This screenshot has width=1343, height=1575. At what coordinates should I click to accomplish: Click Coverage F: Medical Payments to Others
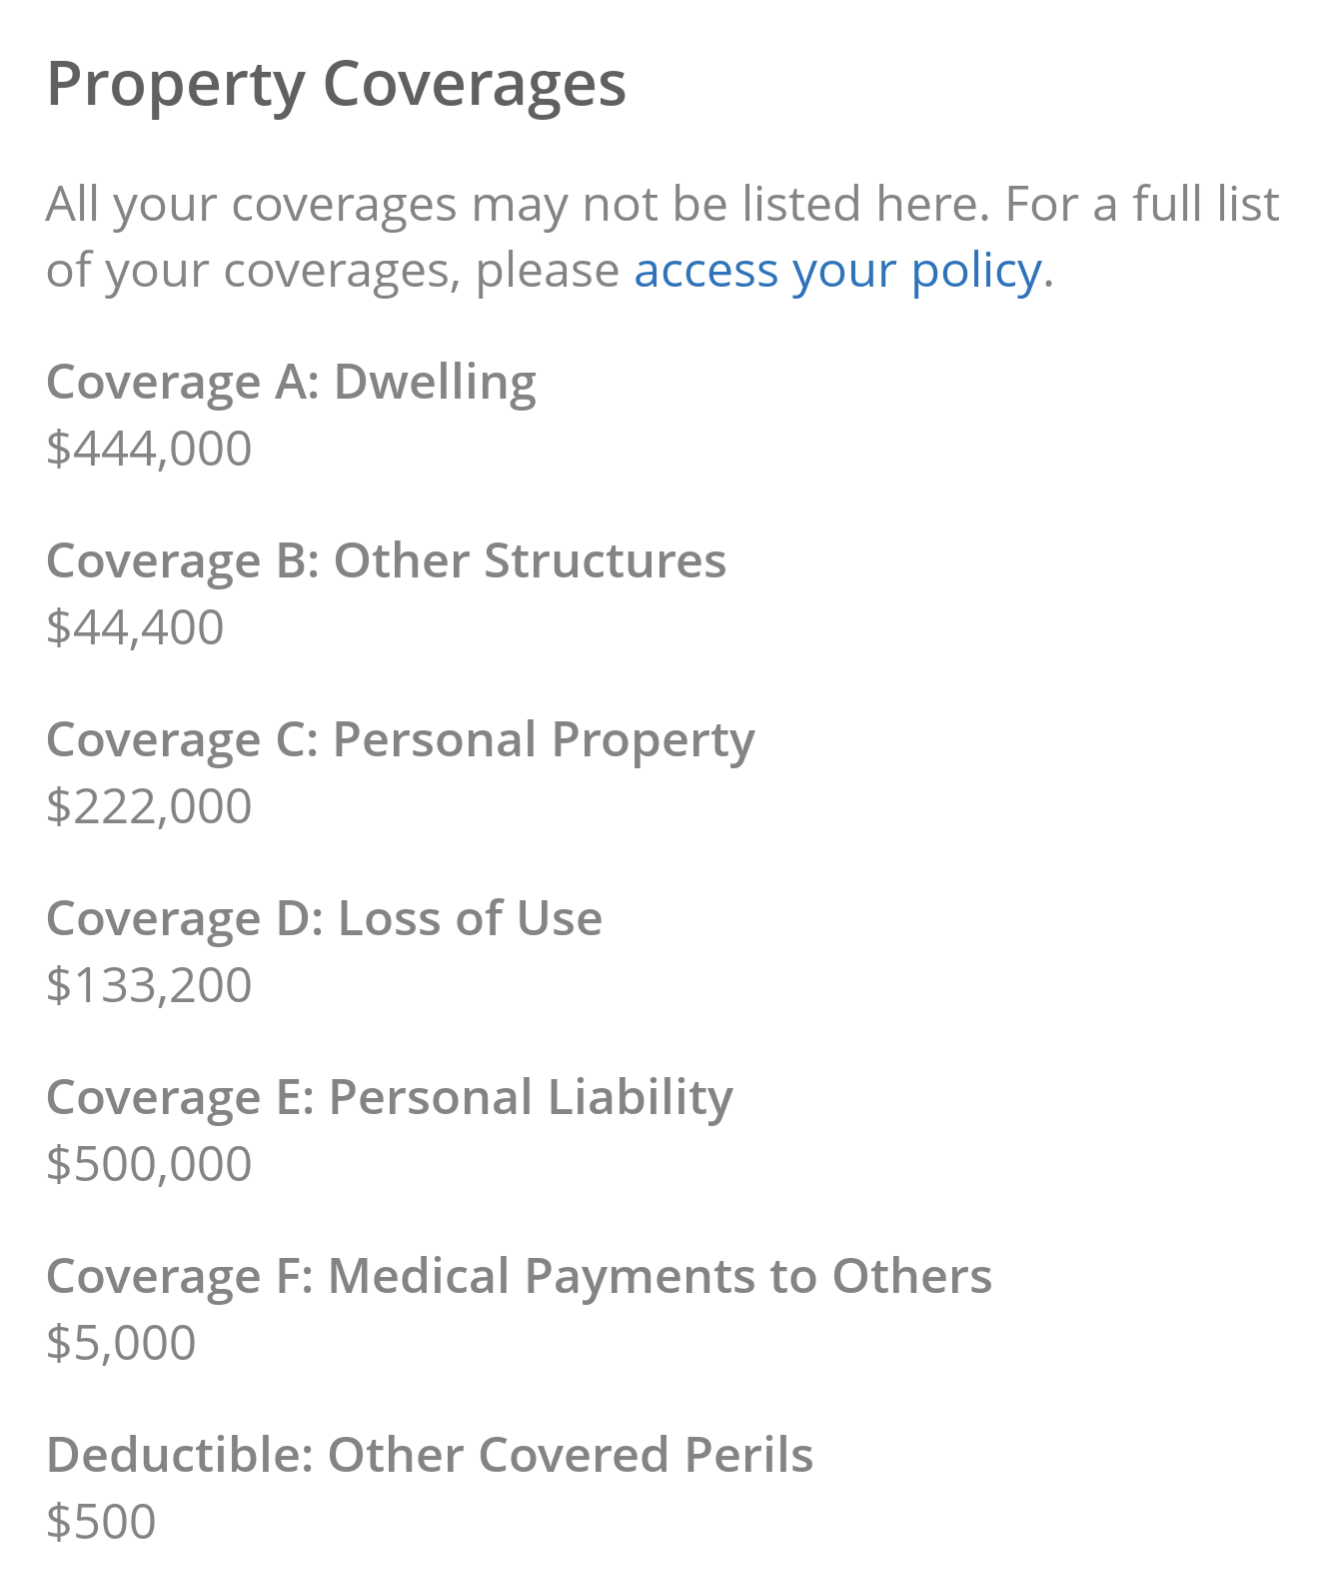click(519, 1277)
